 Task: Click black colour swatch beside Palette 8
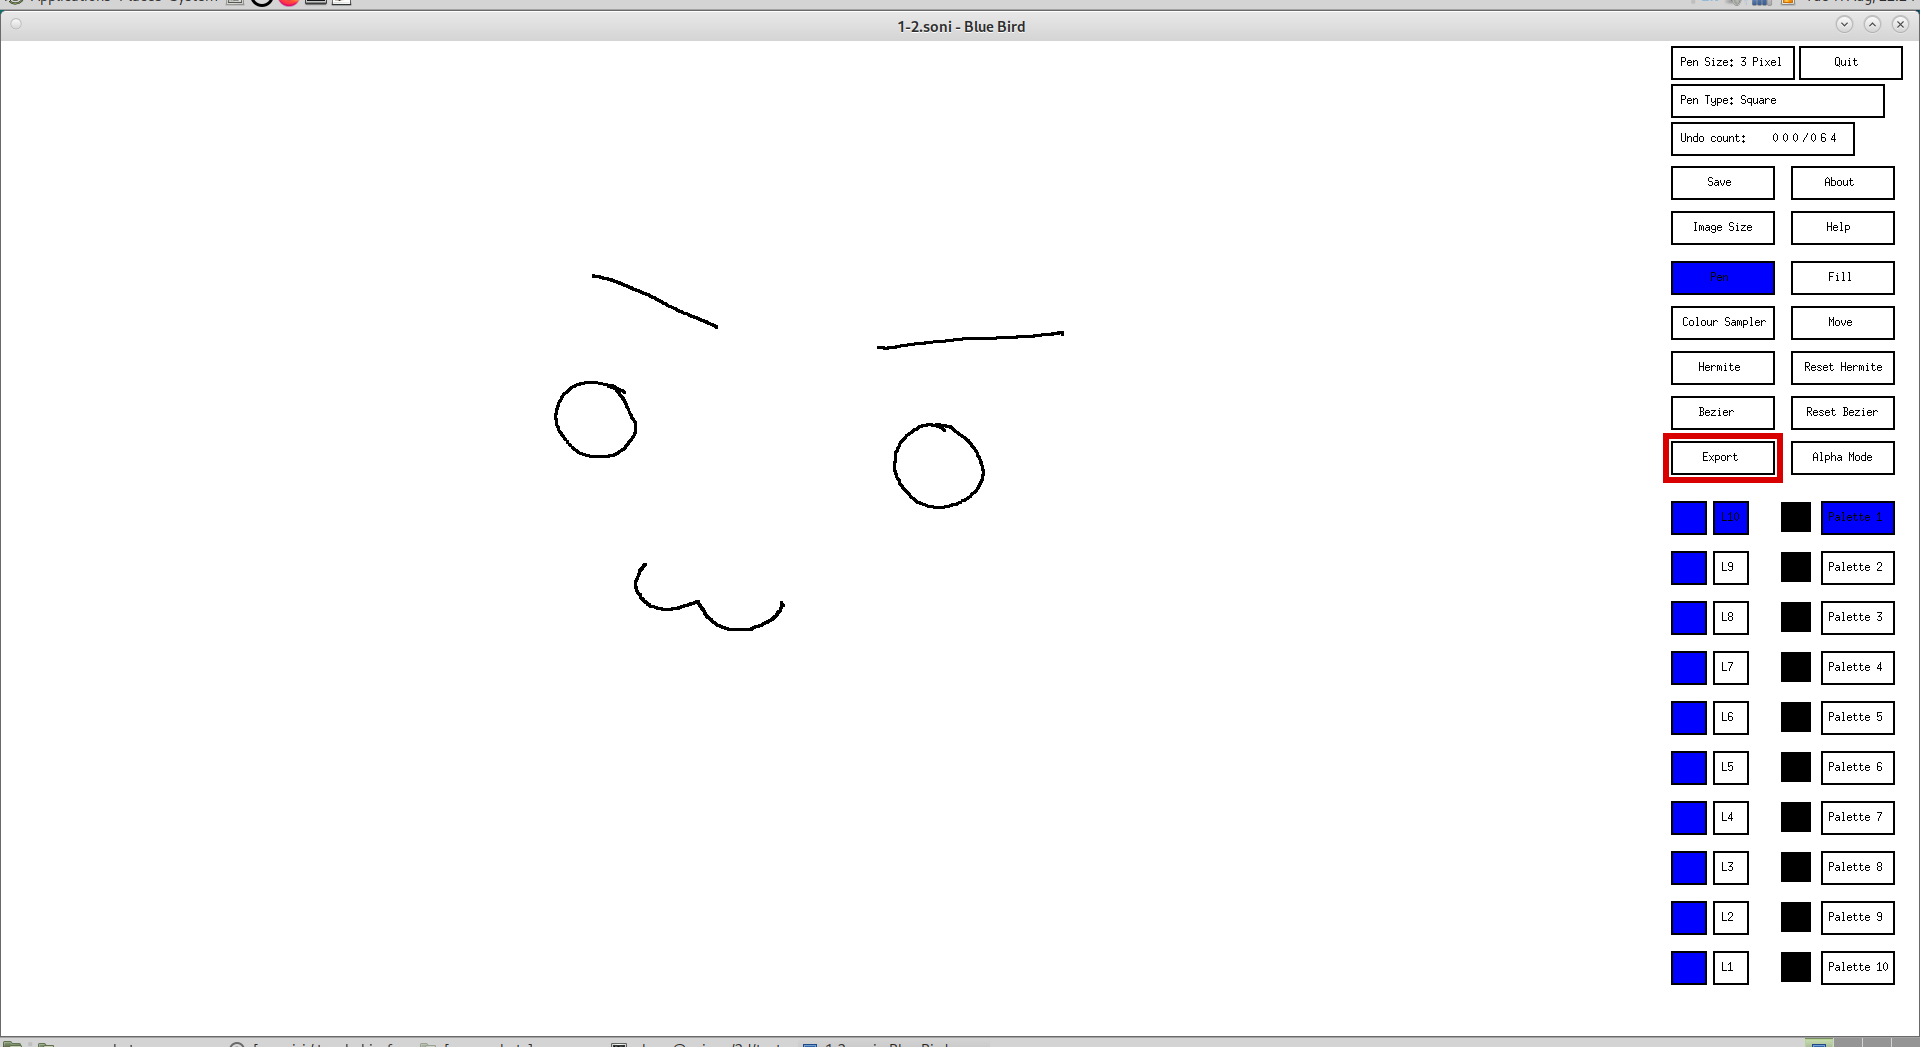1796,867
